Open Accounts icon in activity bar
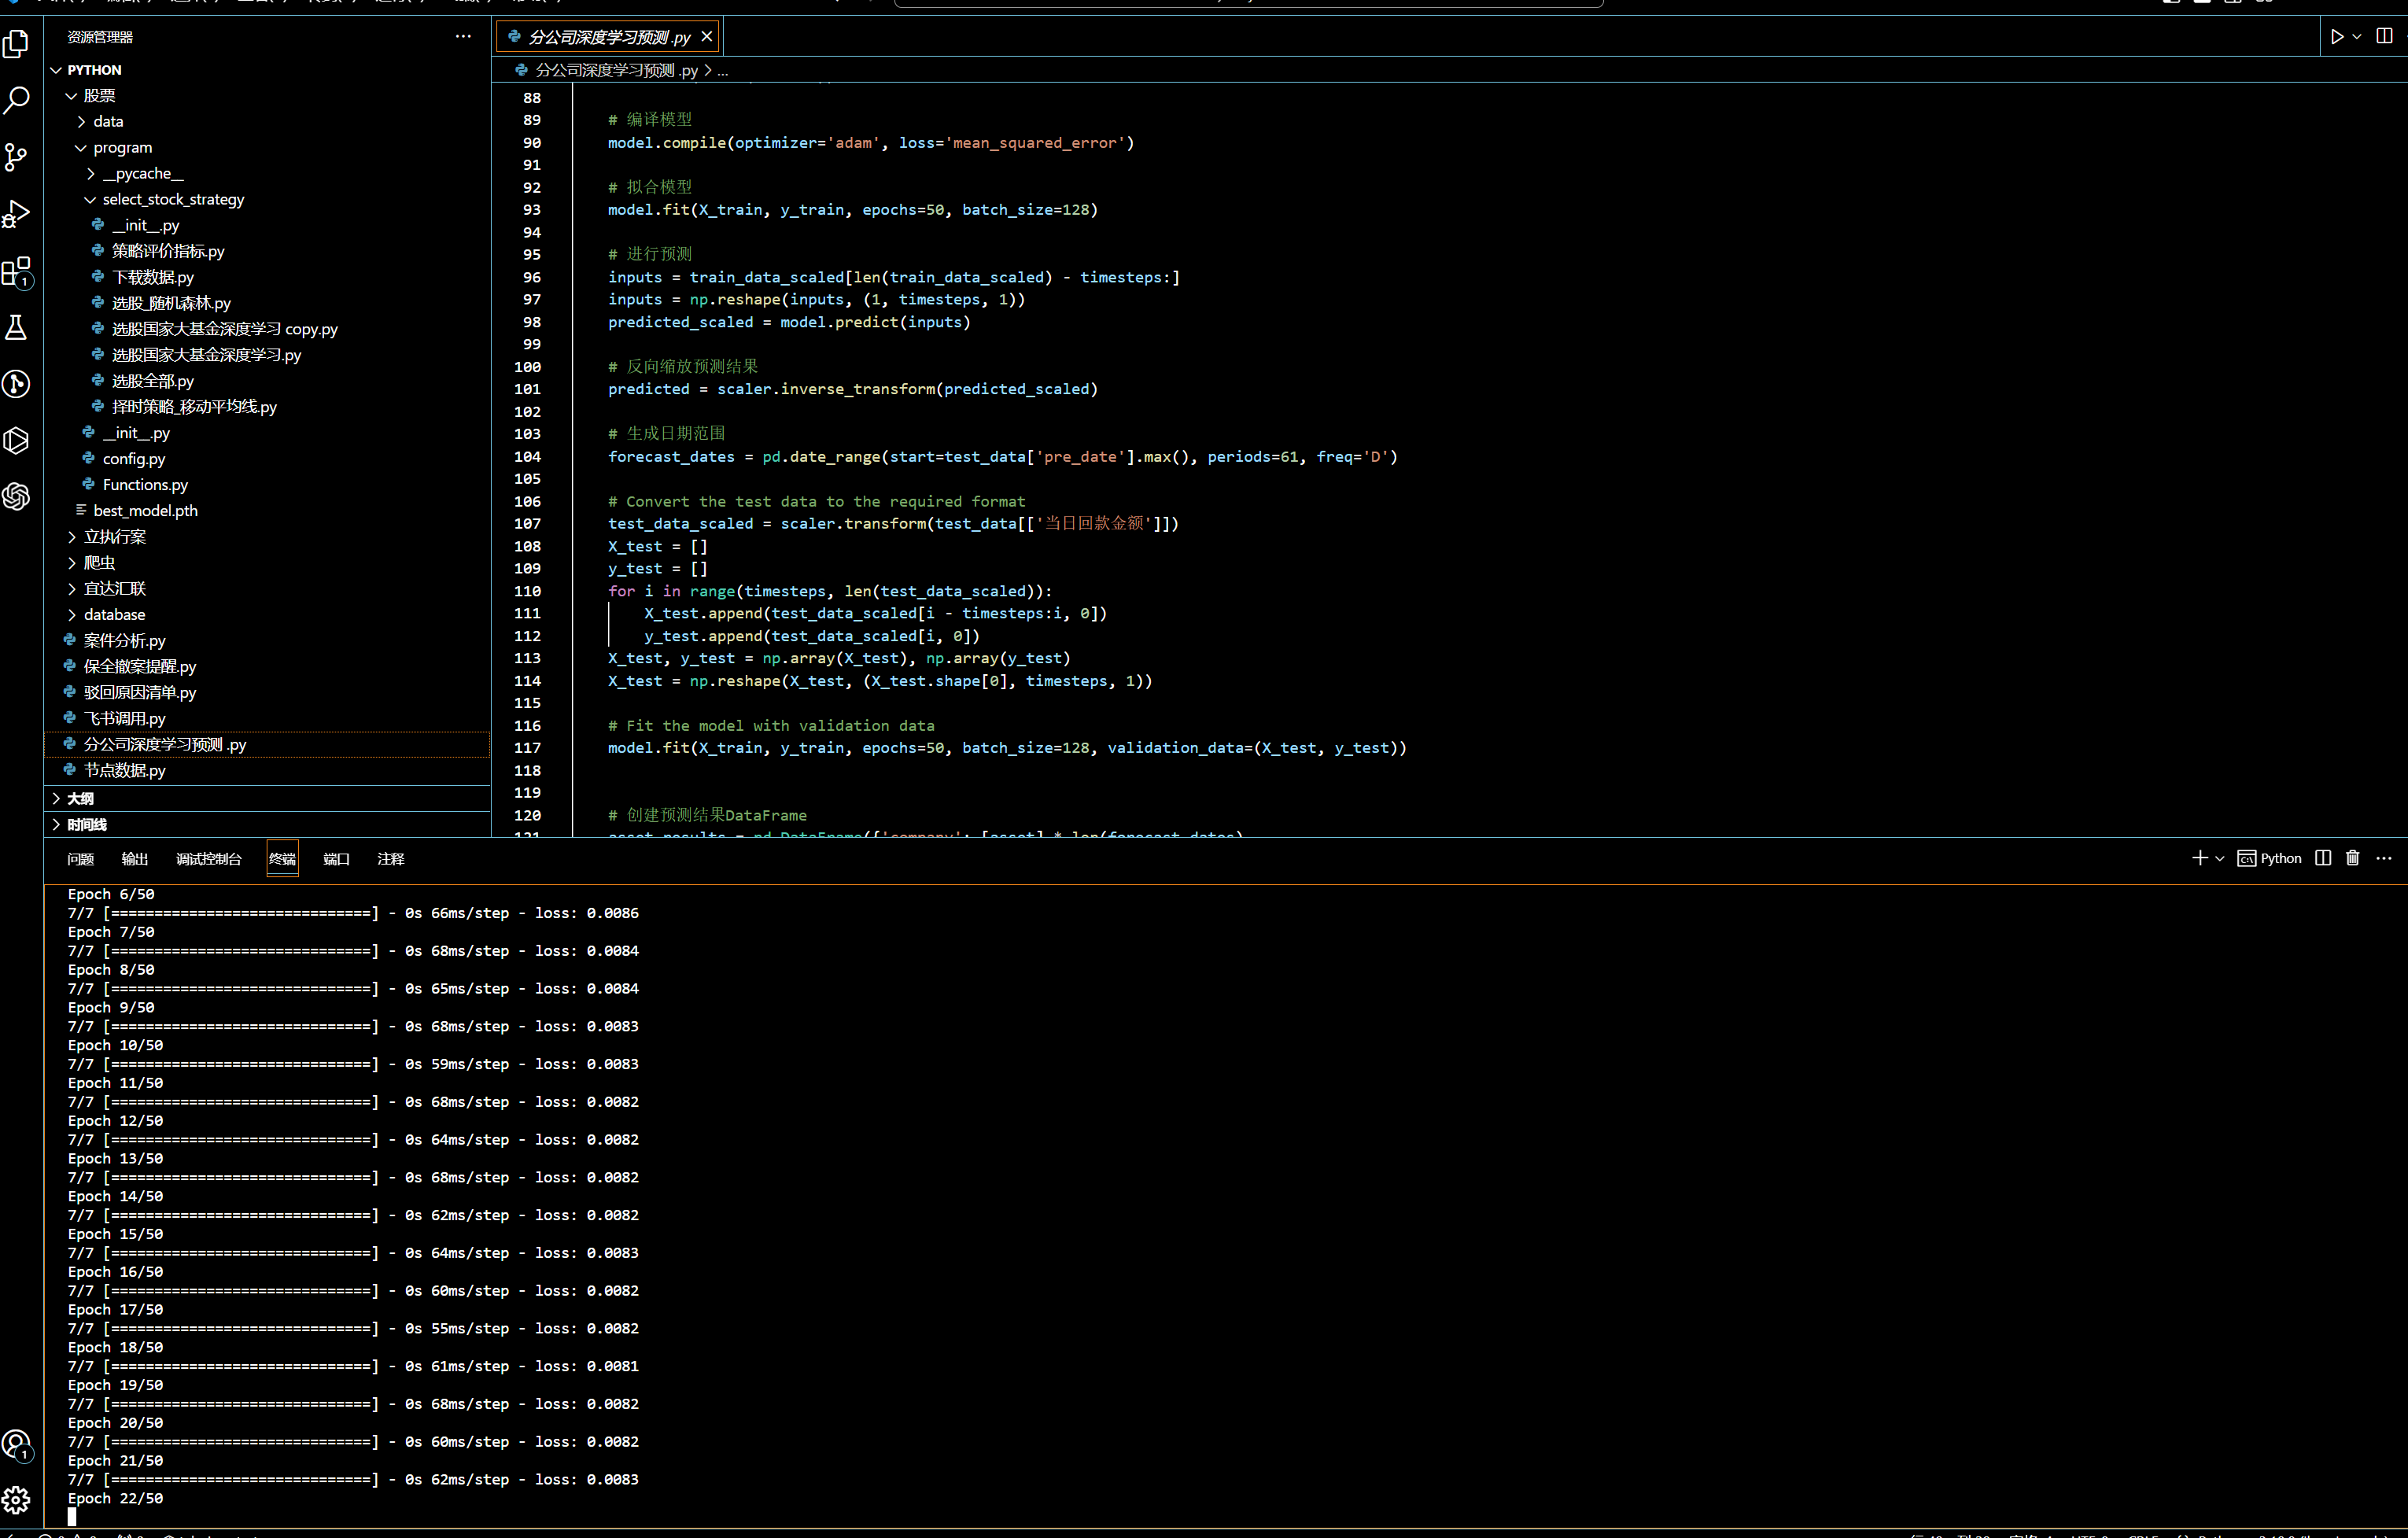 pyautogui.click(x=17, y=1444)
